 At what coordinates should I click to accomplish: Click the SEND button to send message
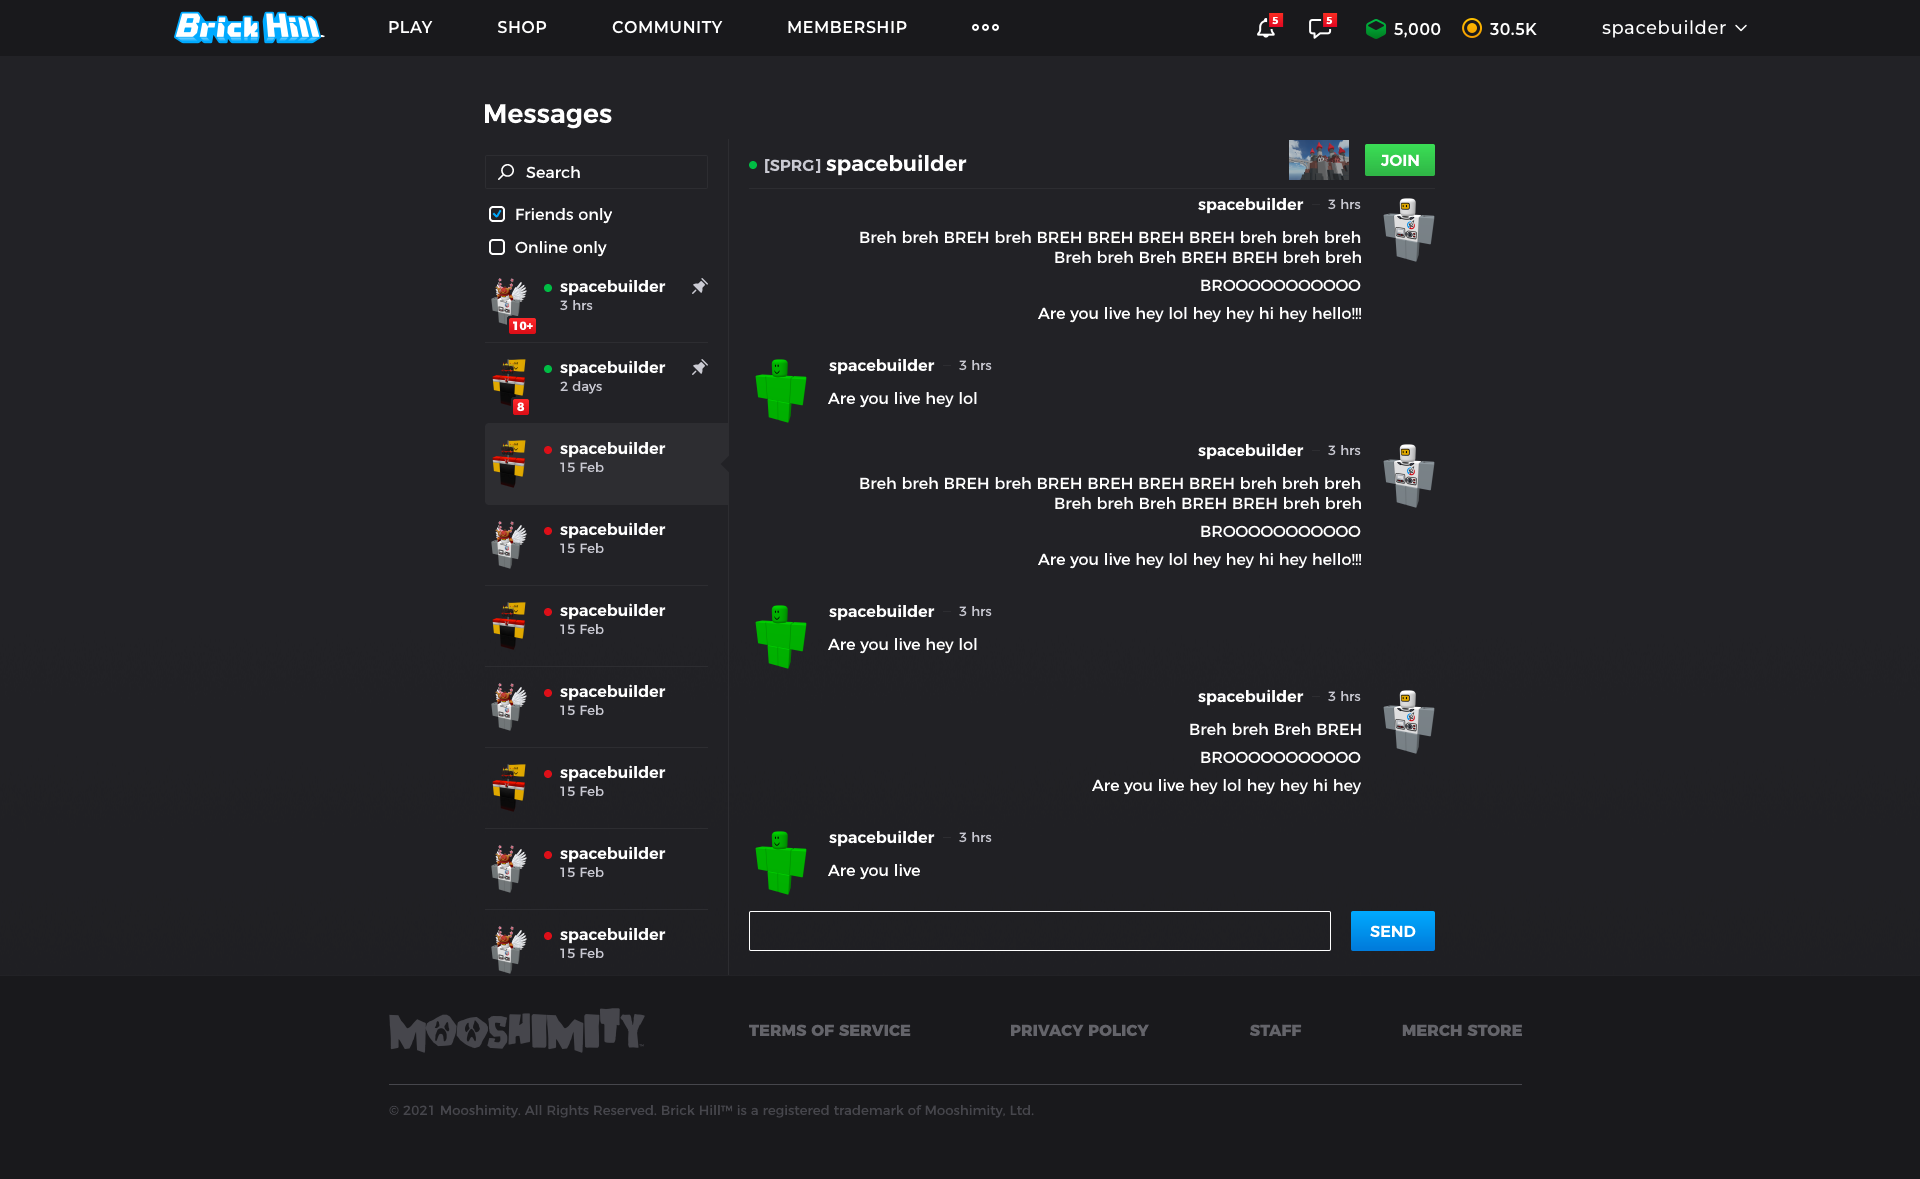pos(1392,931)
